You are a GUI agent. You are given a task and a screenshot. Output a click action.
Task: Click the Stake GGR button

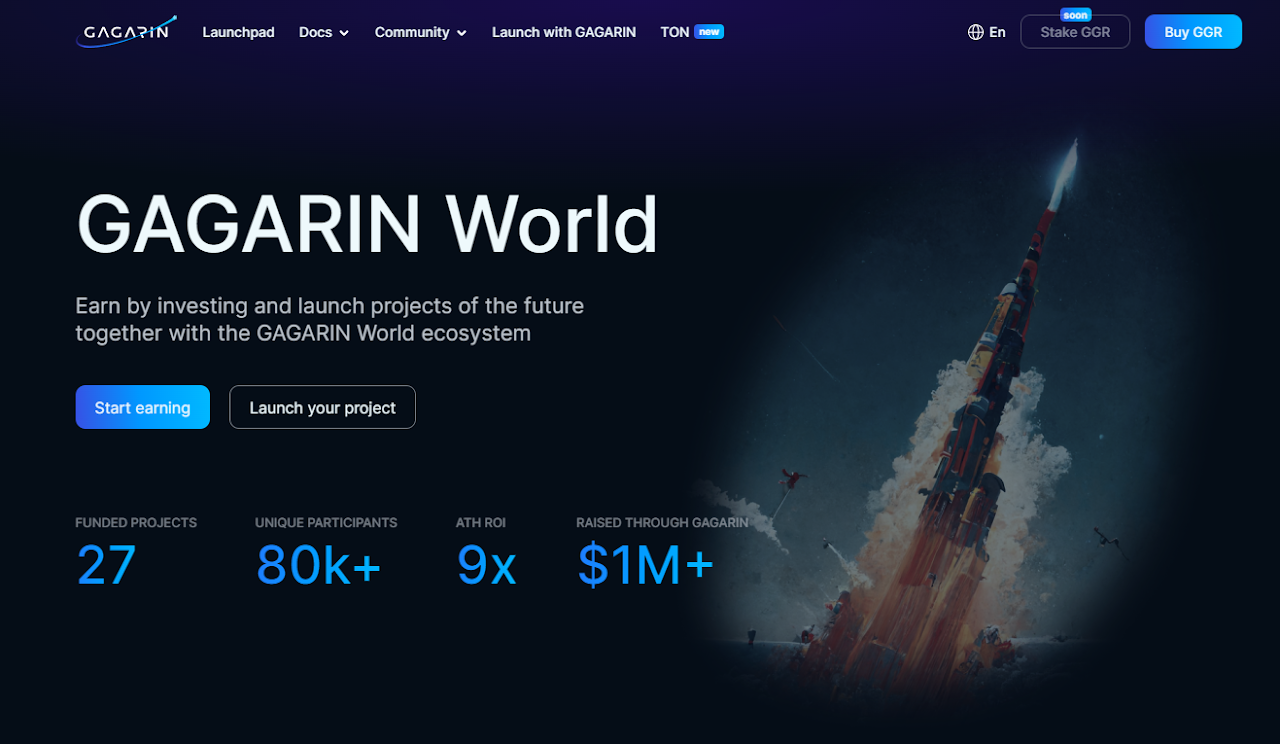point(1075,32)
